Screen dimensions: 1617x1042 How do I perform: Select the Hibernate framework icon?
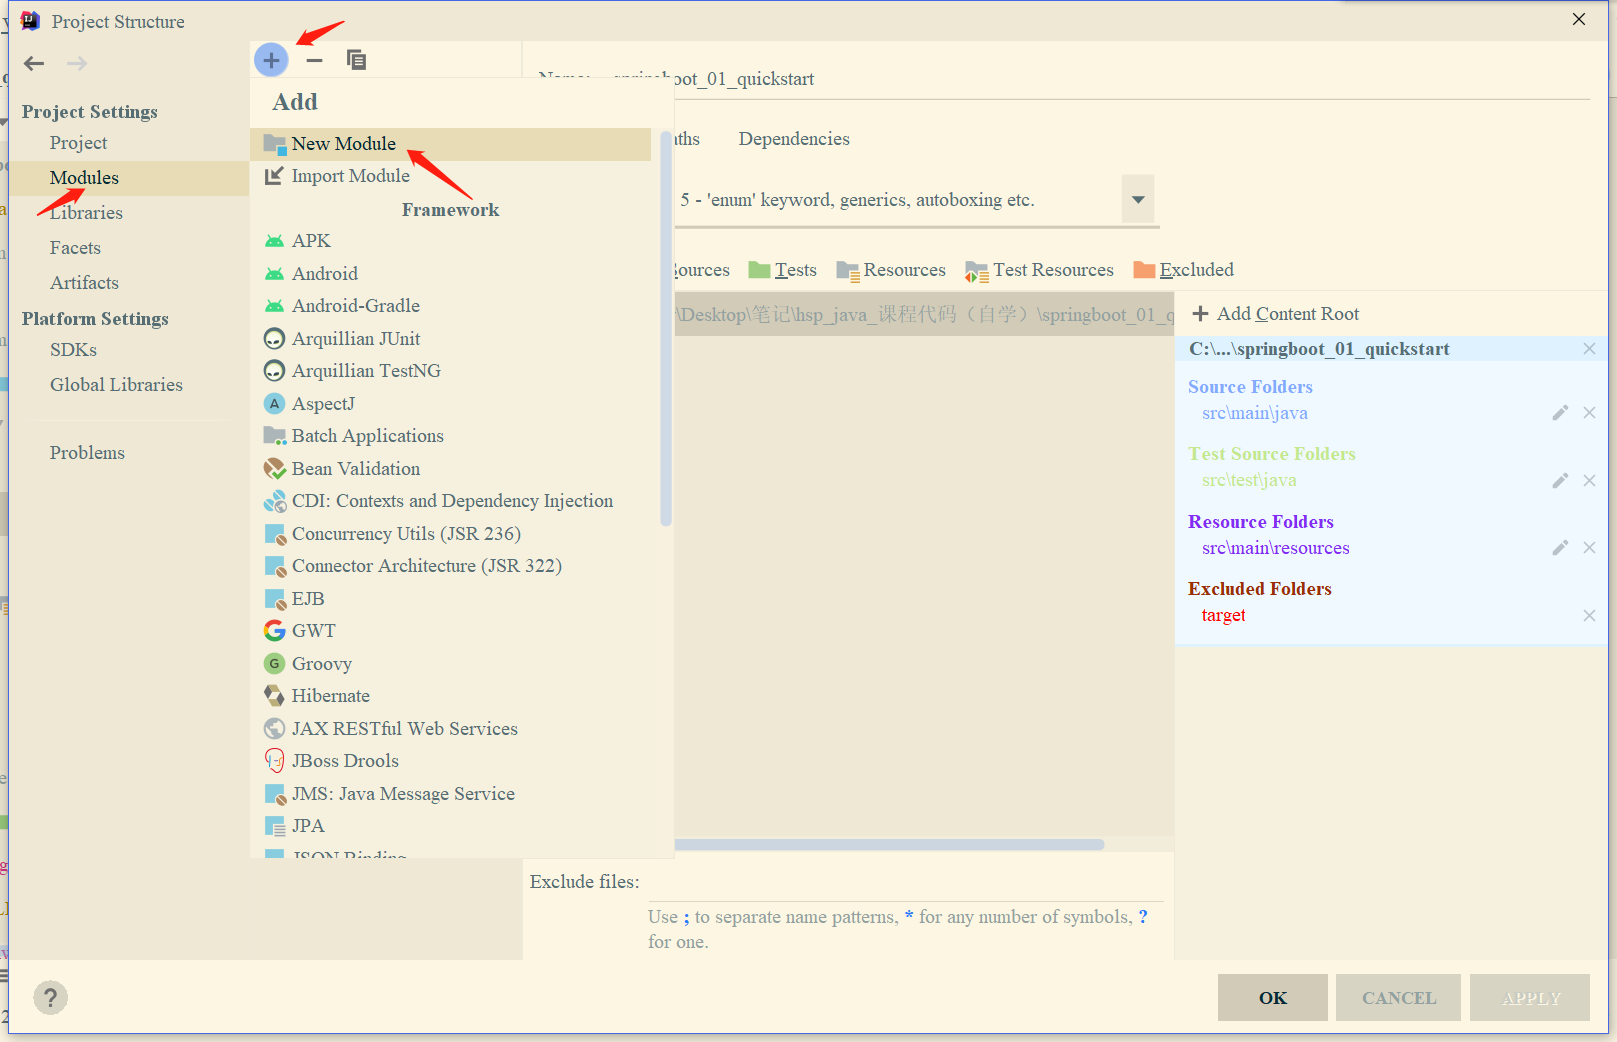point(274,696)
